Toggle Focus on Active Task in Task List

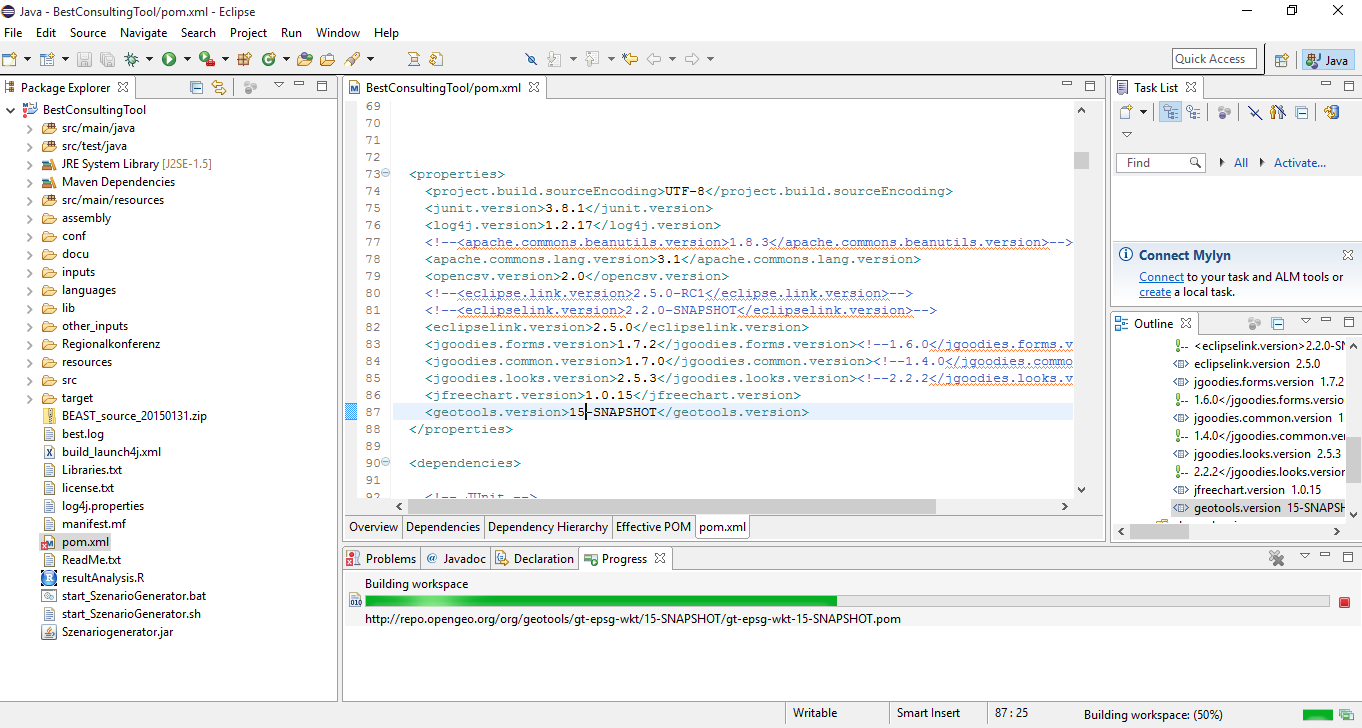(x=1224, y=112)
